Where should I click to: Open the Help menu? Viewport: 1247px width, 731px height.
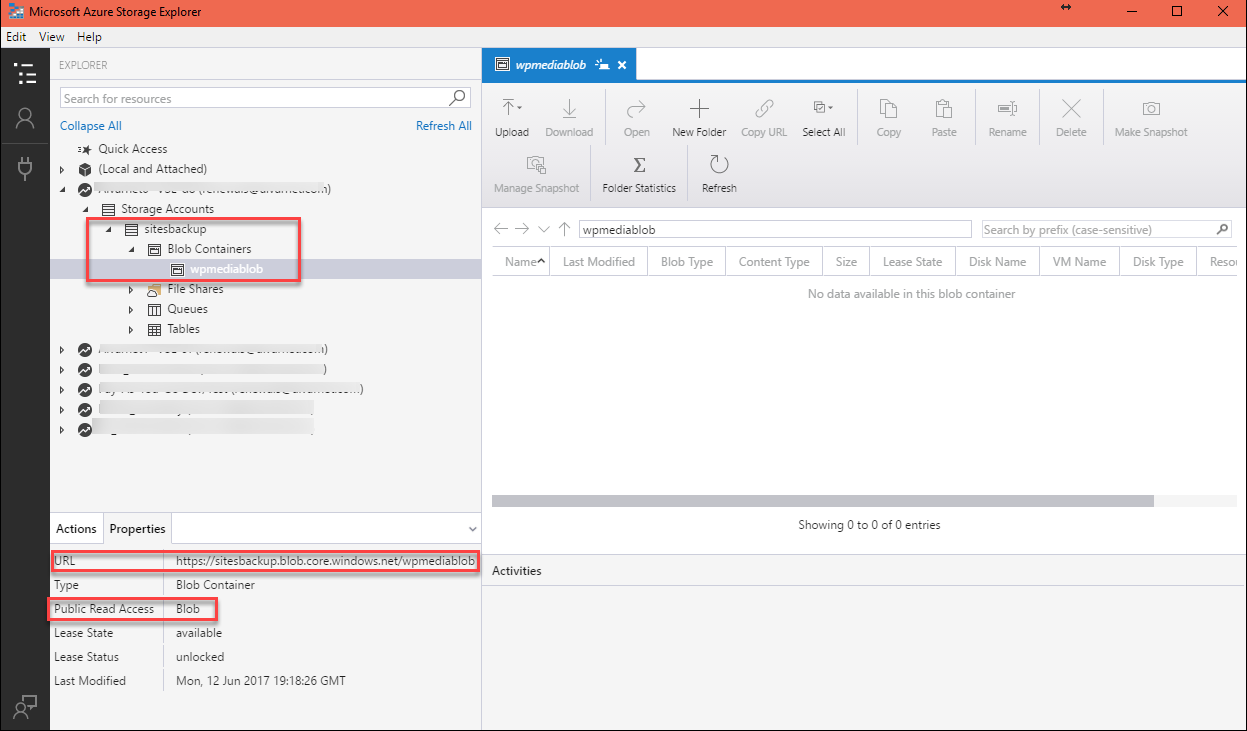(89, 37)
